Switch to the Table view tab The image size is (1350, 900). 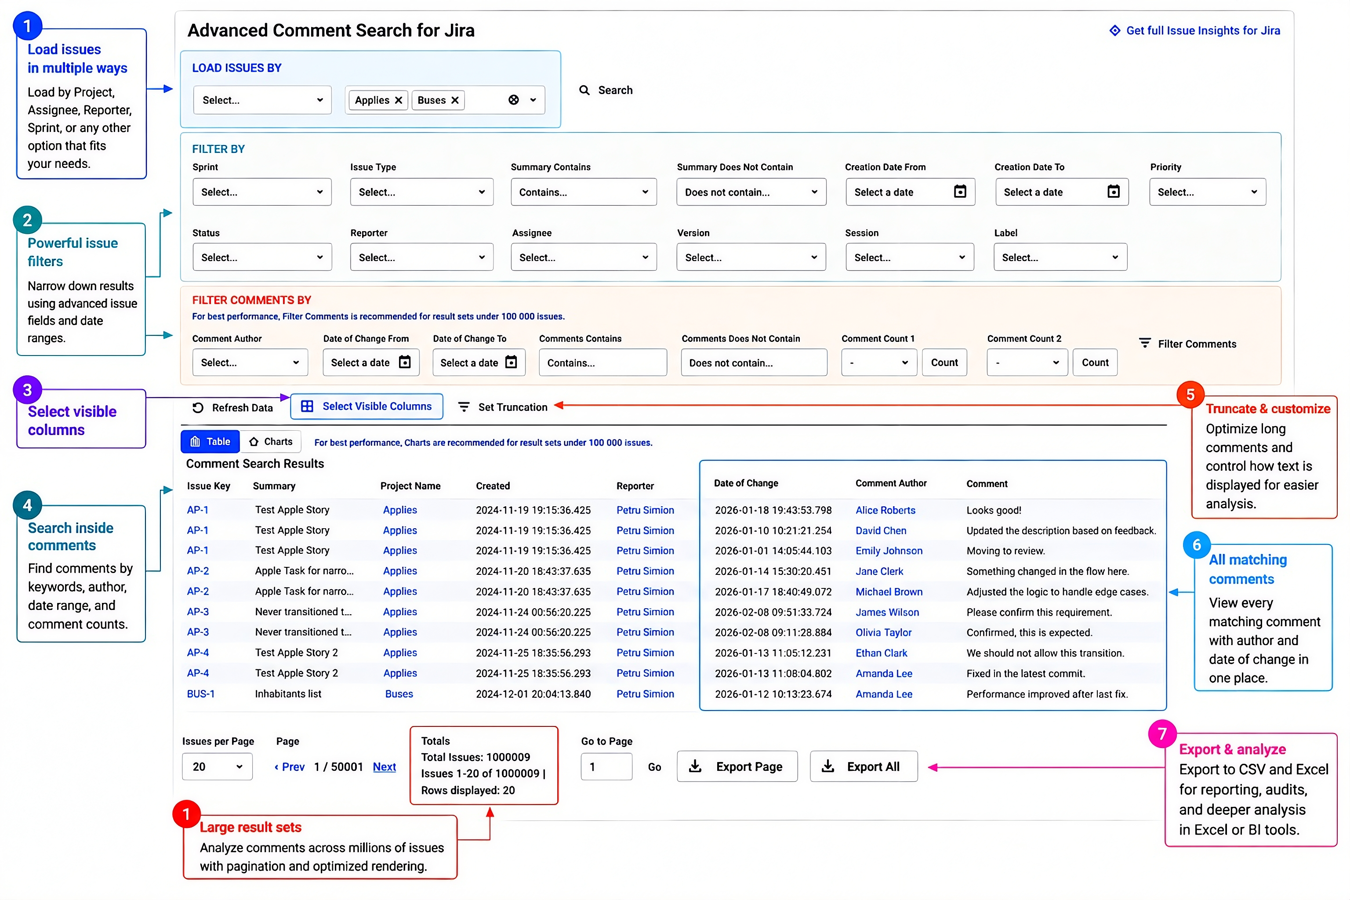click(x=210, y=441)
